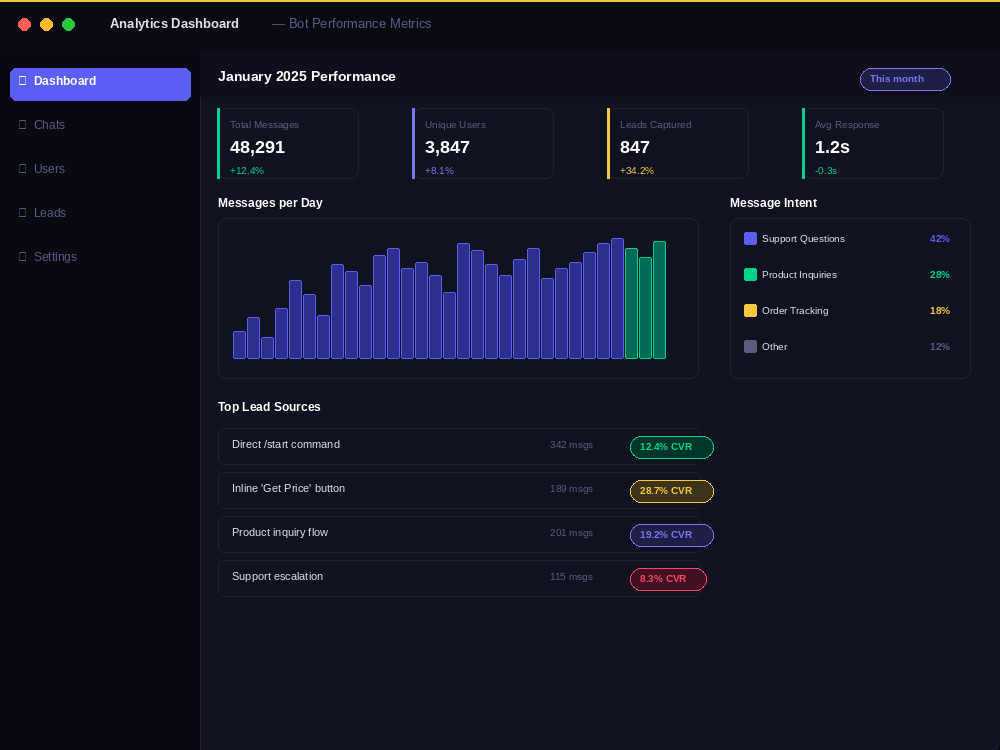This screenshot has height=750, width=1000.
Task: Click the Other gray swatch
Action: [750, 346]
